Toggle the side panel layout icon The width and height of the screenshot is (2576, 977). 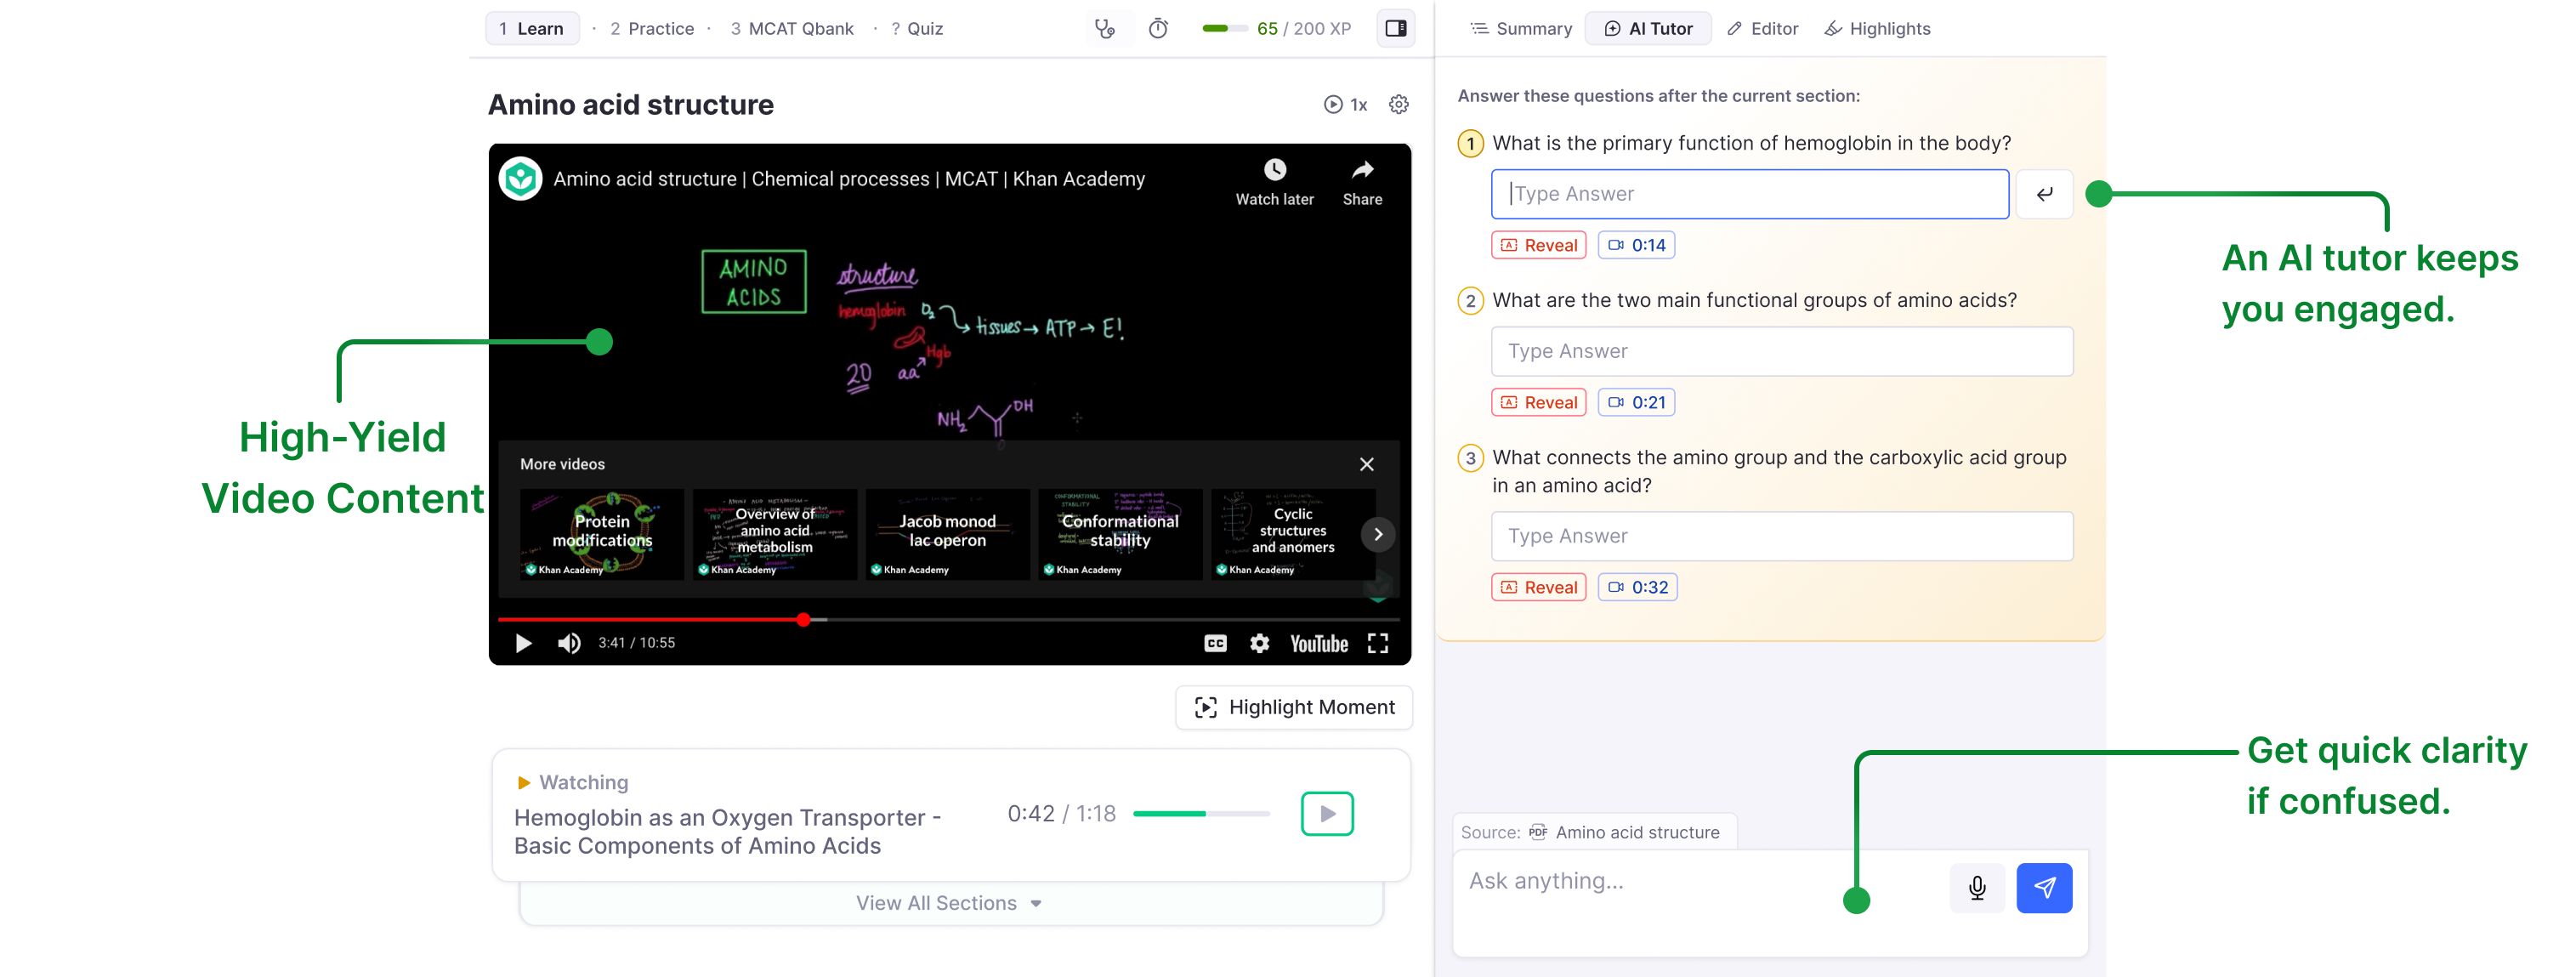1396,29
